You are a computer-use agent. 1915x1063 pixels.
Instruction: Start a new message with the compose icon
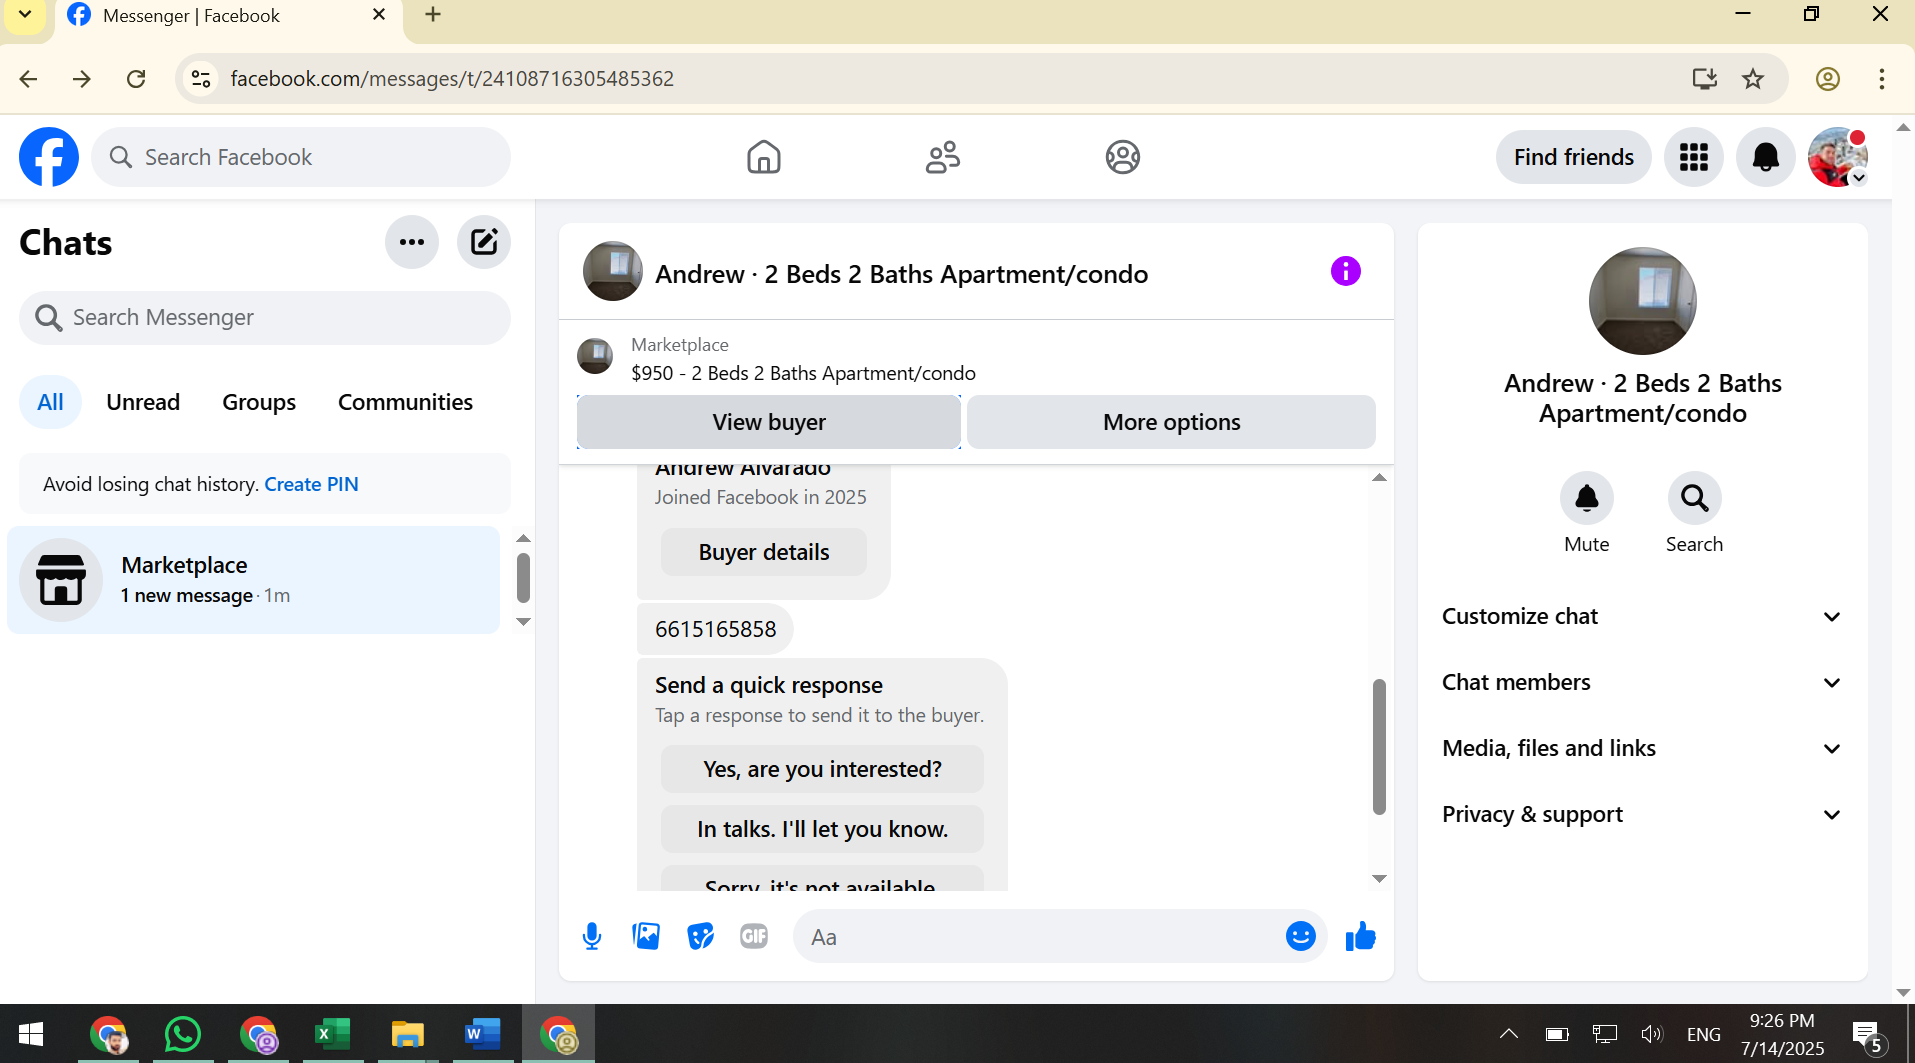[x=484, y=242]
